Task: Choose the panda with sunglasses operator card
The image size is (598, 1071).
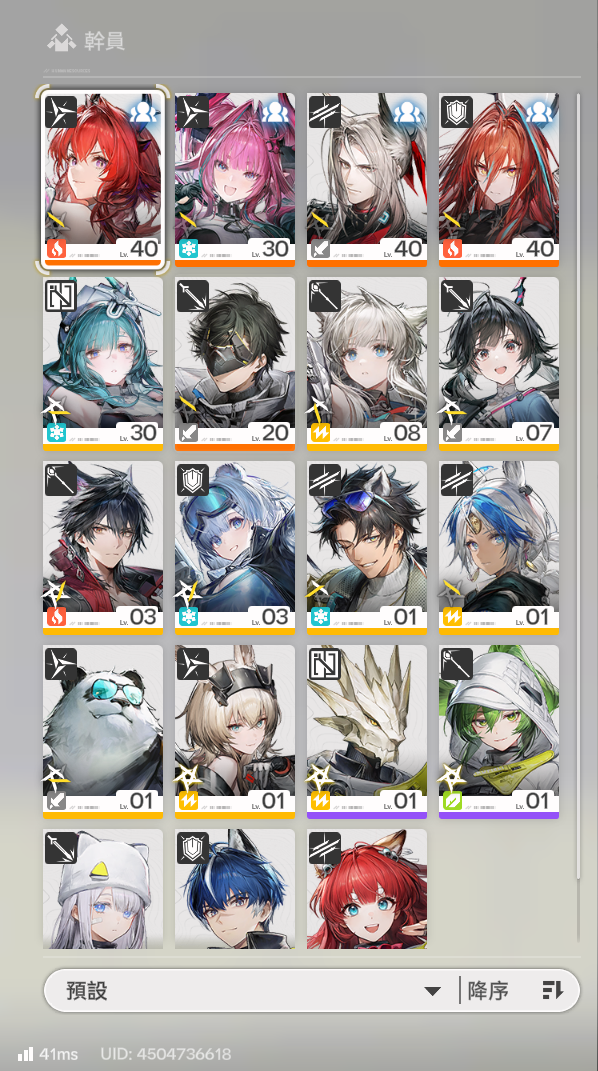Action: pyautogui.click(x=102, y=732)
